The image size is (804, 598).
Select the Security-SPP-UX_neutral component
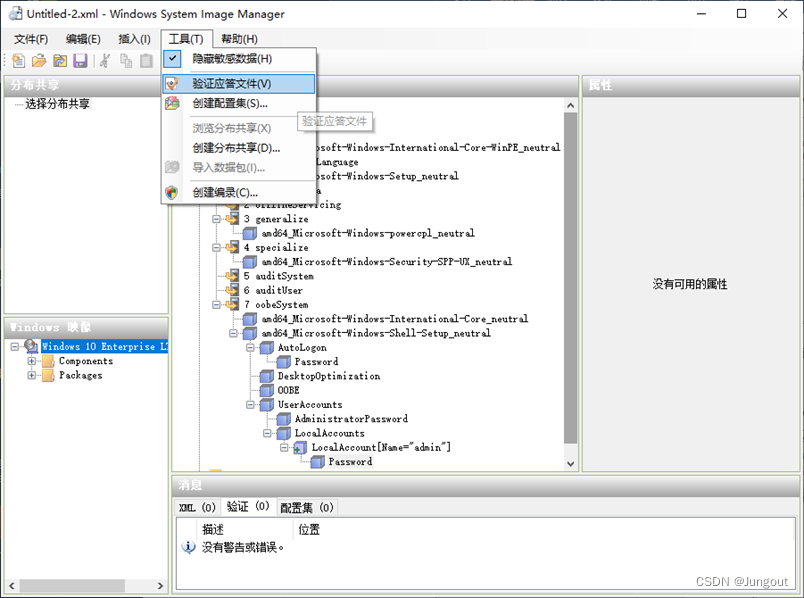click(x=387, y=262)
